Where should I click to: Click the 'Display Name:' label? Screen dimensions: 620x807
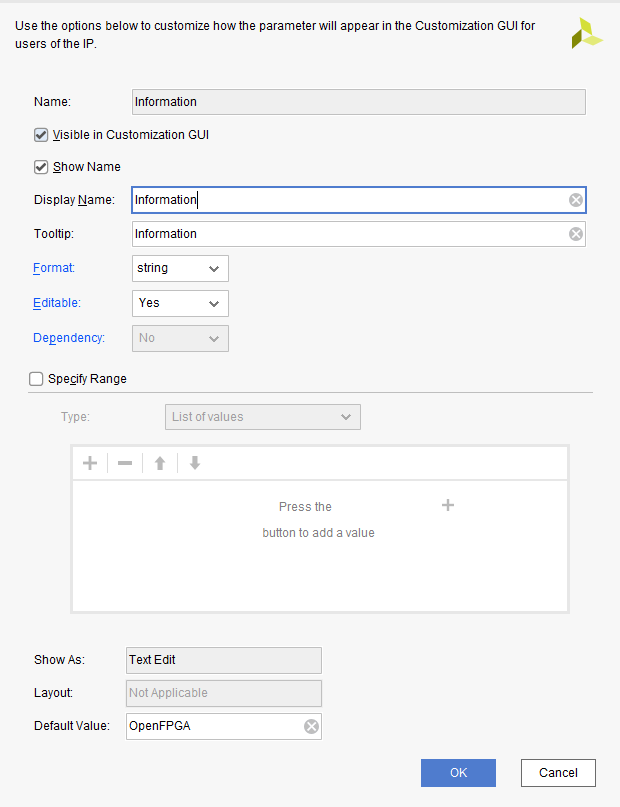(75, 200)
